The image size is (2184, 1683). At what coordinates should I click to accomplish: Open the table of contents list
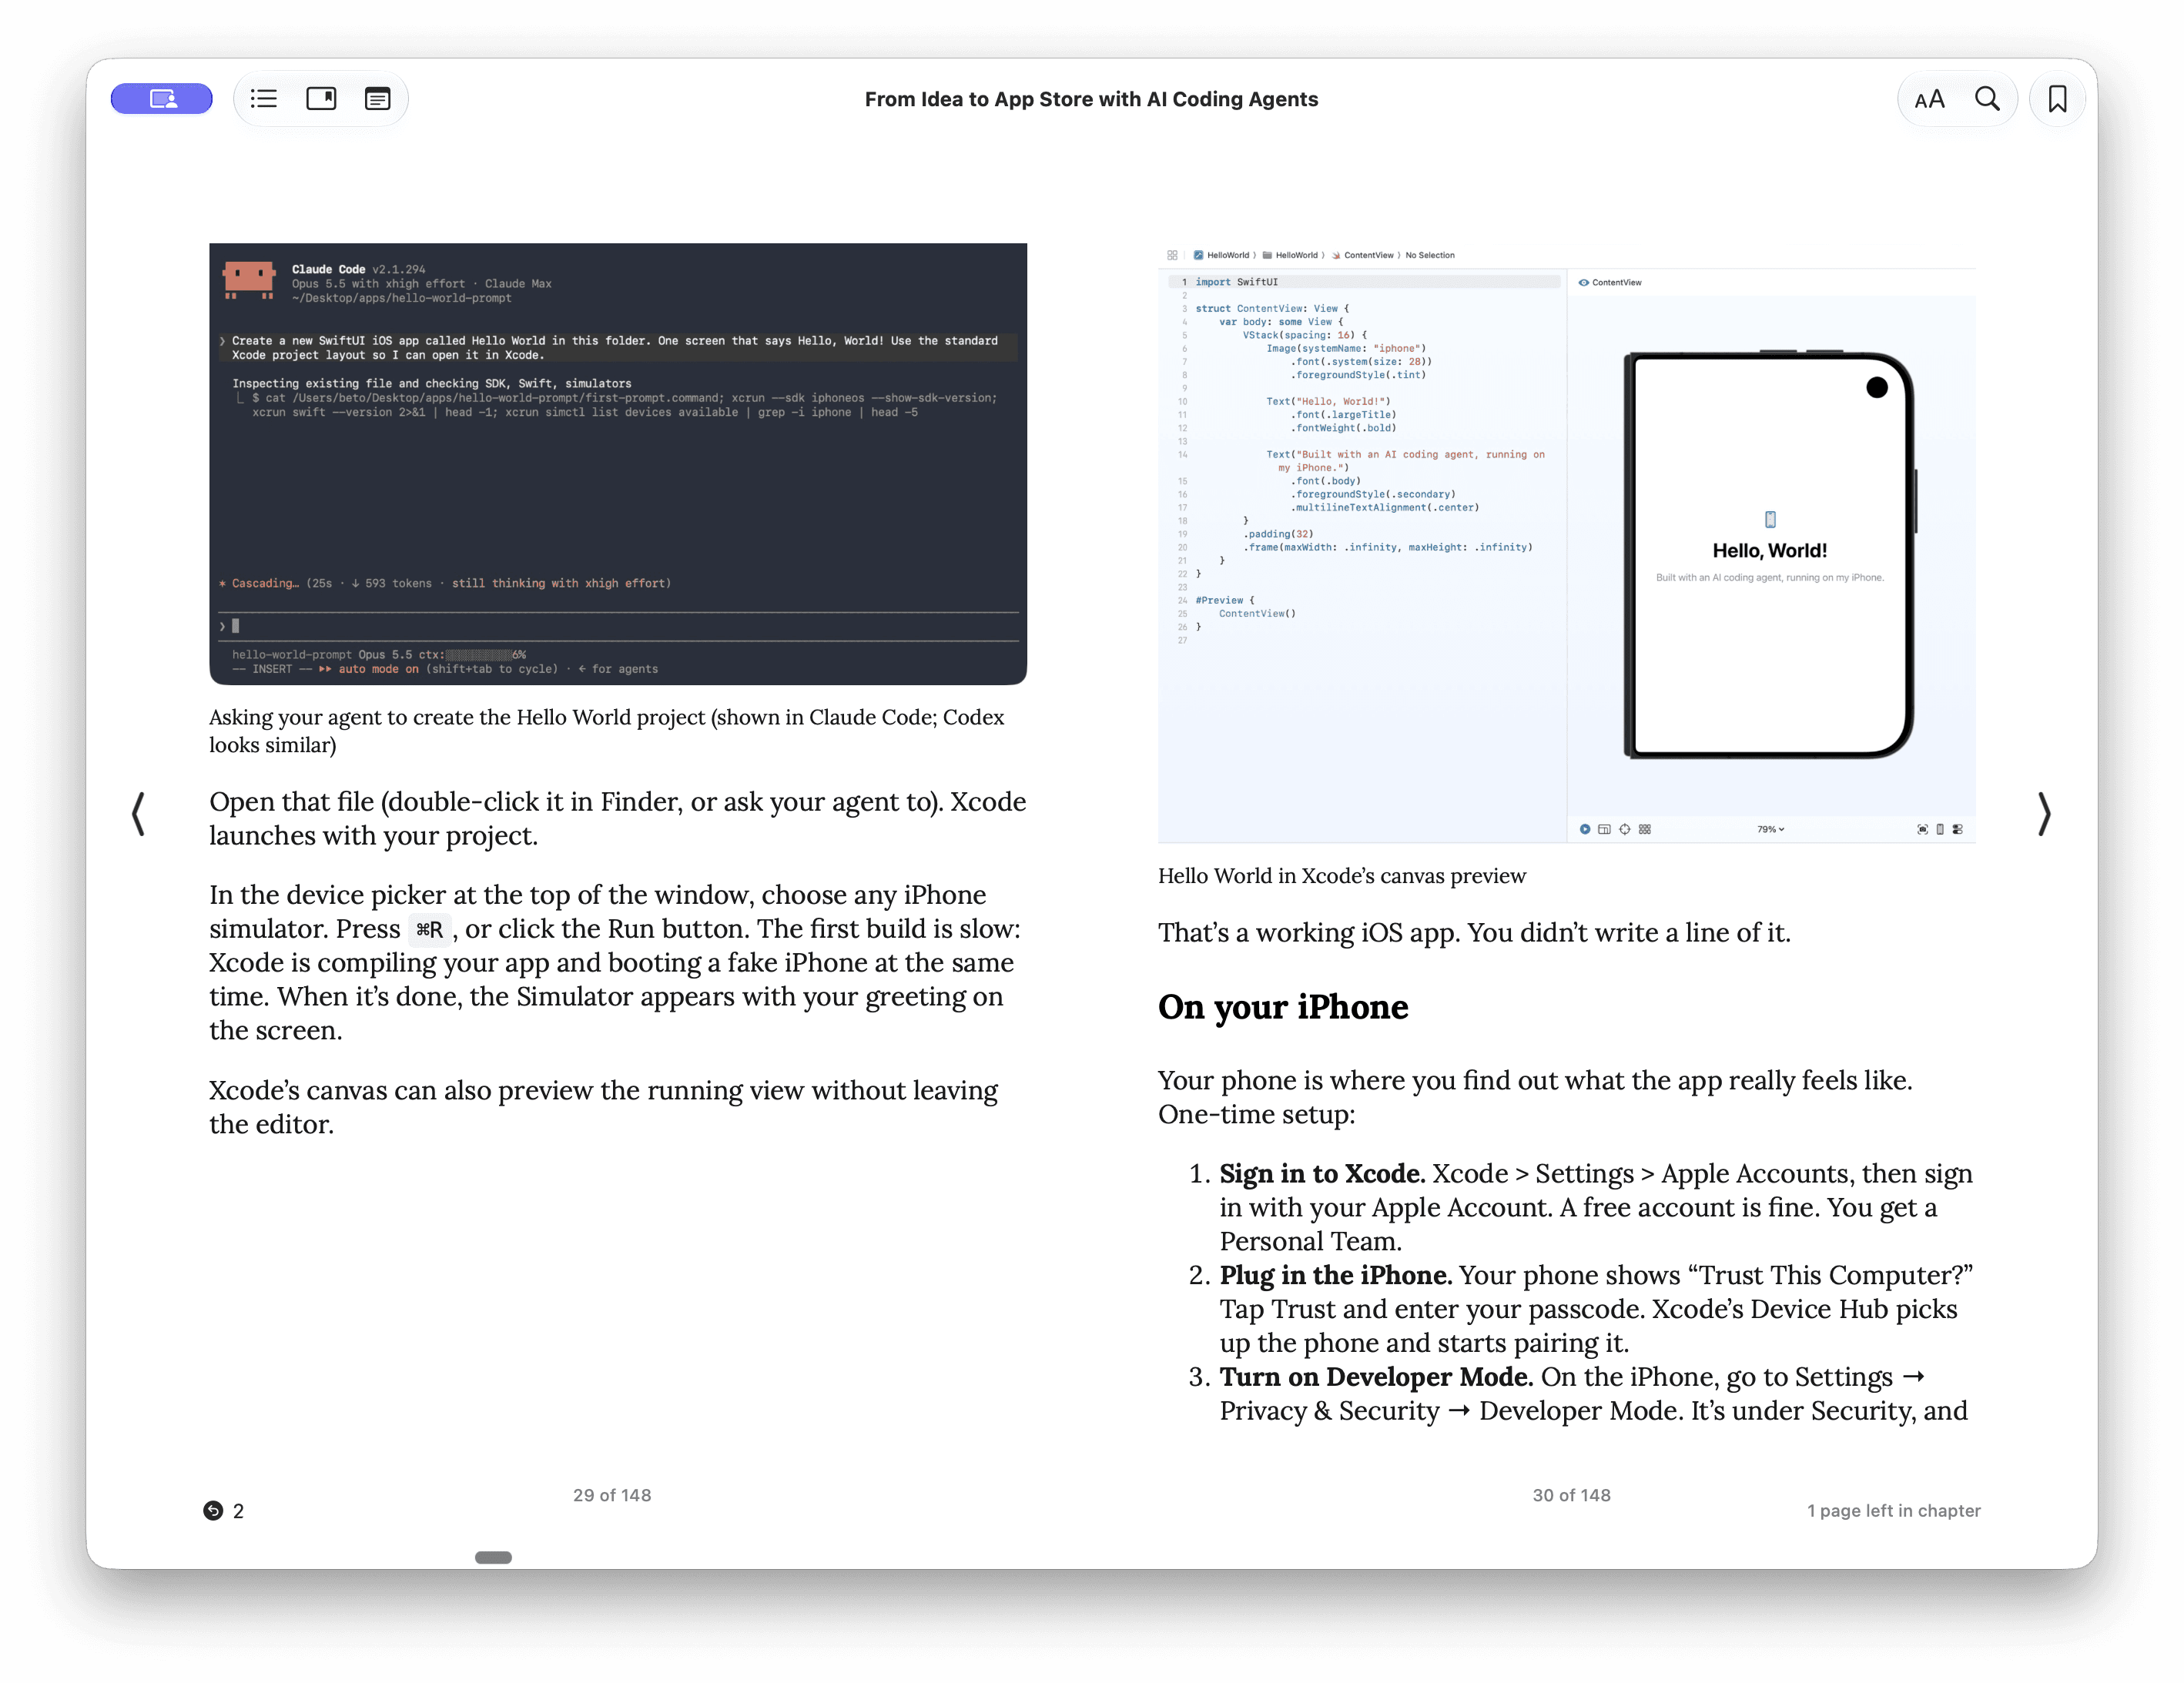[x=264, y=98]
